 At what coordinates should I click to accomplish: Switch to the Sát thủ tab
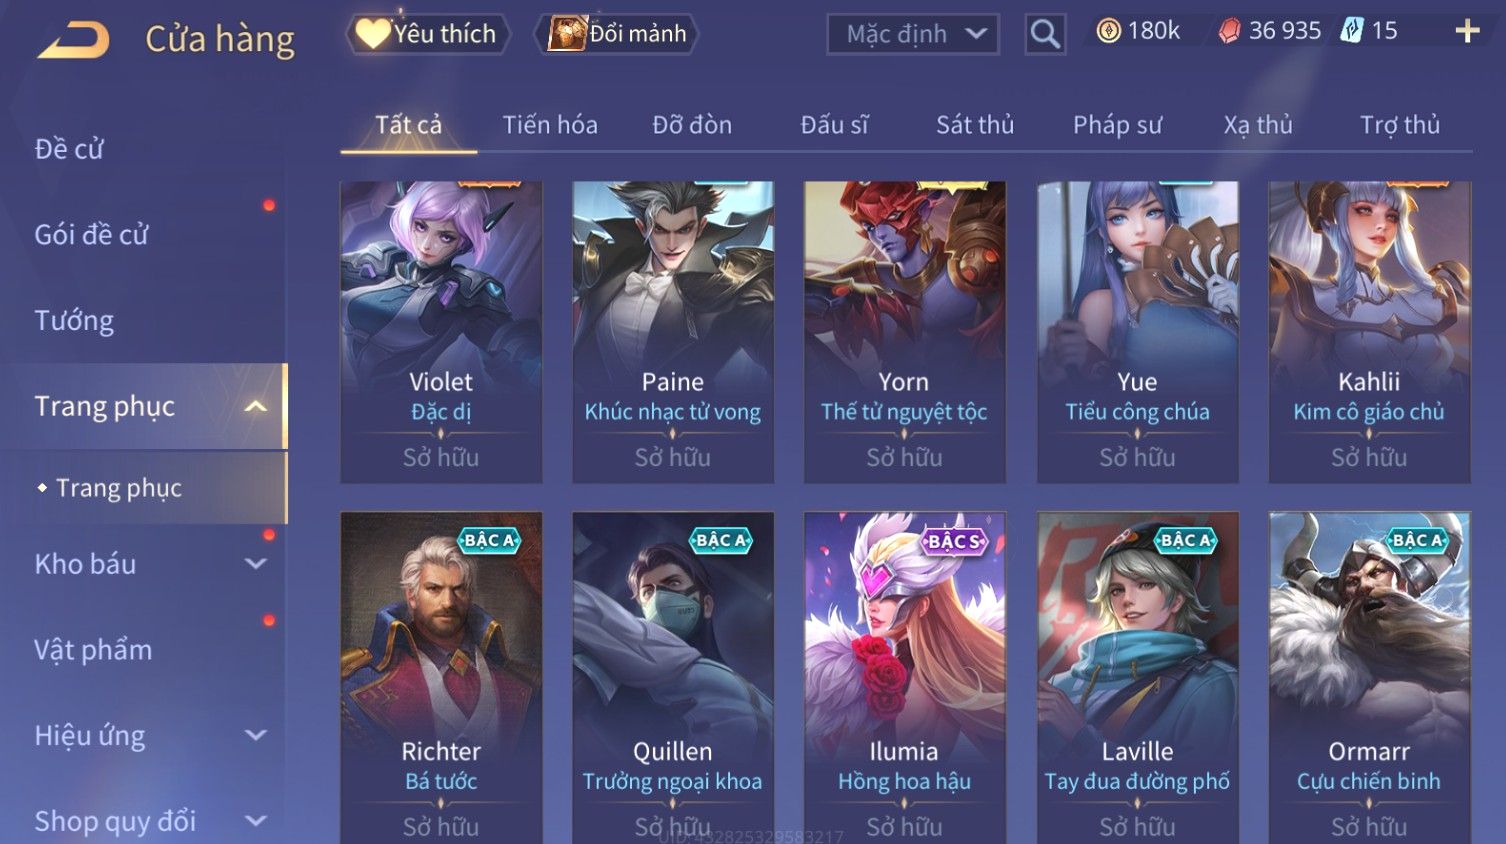pyautogui.click(x=975, y=125)
